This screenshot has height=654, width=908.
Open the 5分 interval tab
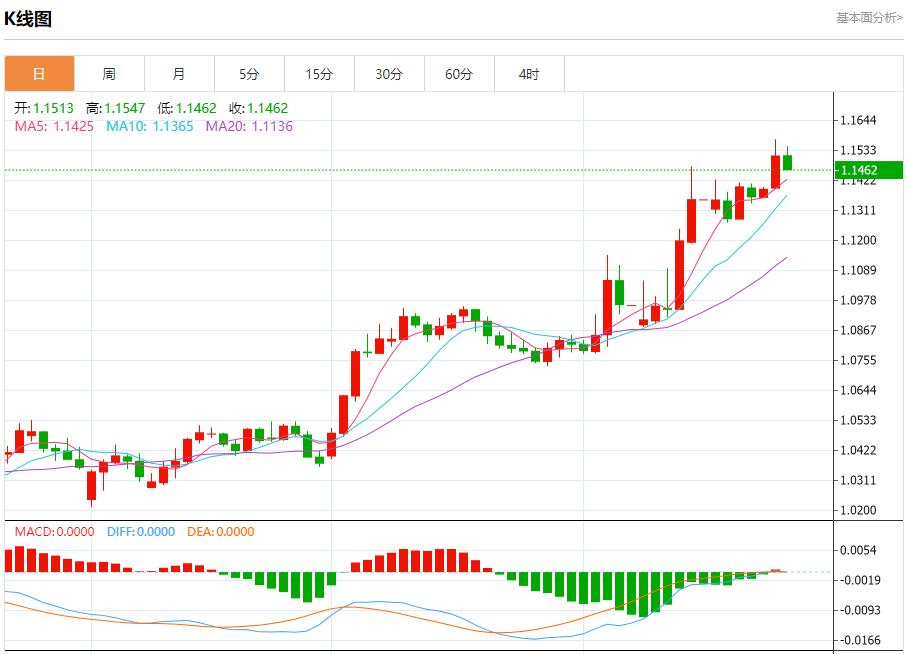coord(249,74)
